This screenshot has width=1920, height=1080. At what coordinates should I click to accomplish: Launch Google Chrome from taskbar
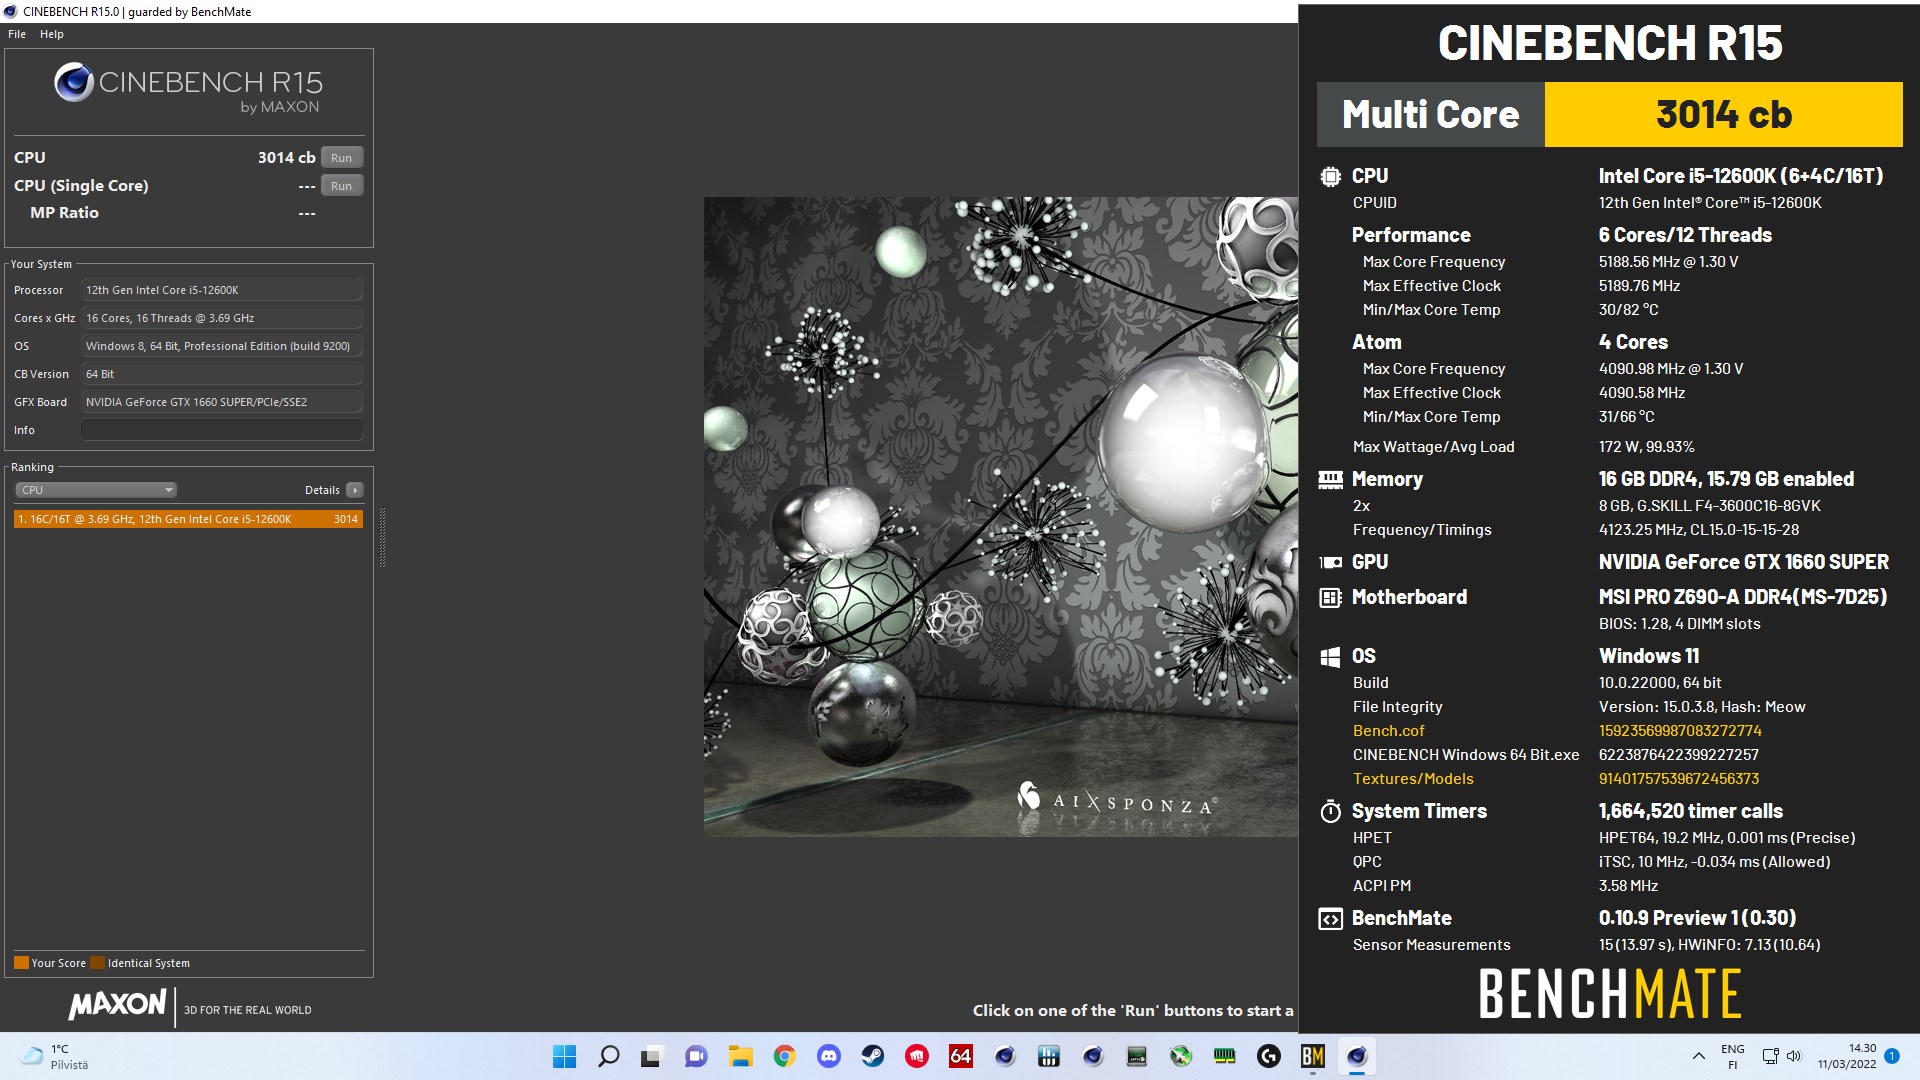784,1056
